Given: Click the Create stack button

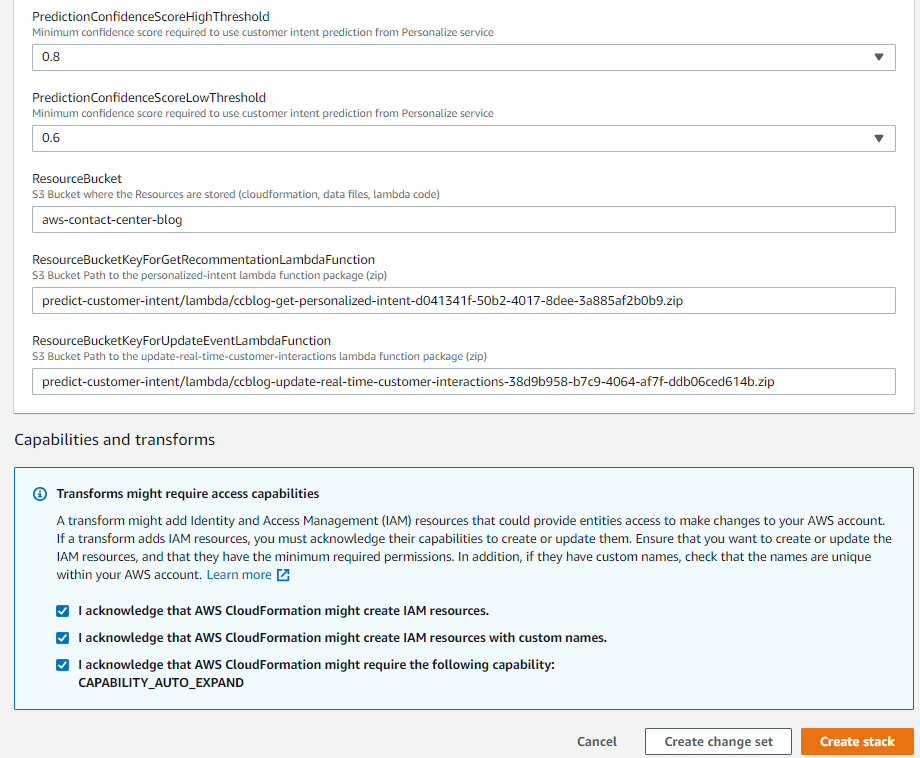Looking at the screenshot, I should pos(857,741).
